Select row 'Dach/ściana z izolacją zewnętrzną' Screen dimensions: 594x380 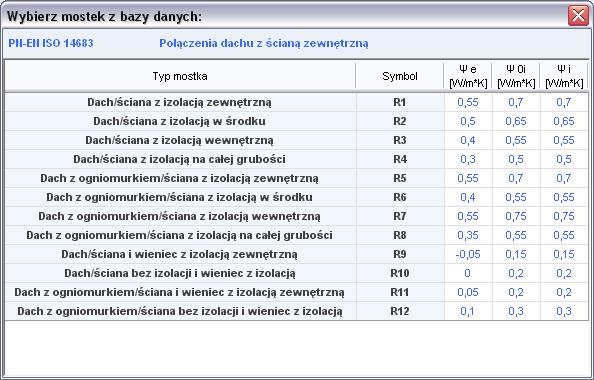pos(297,102)
